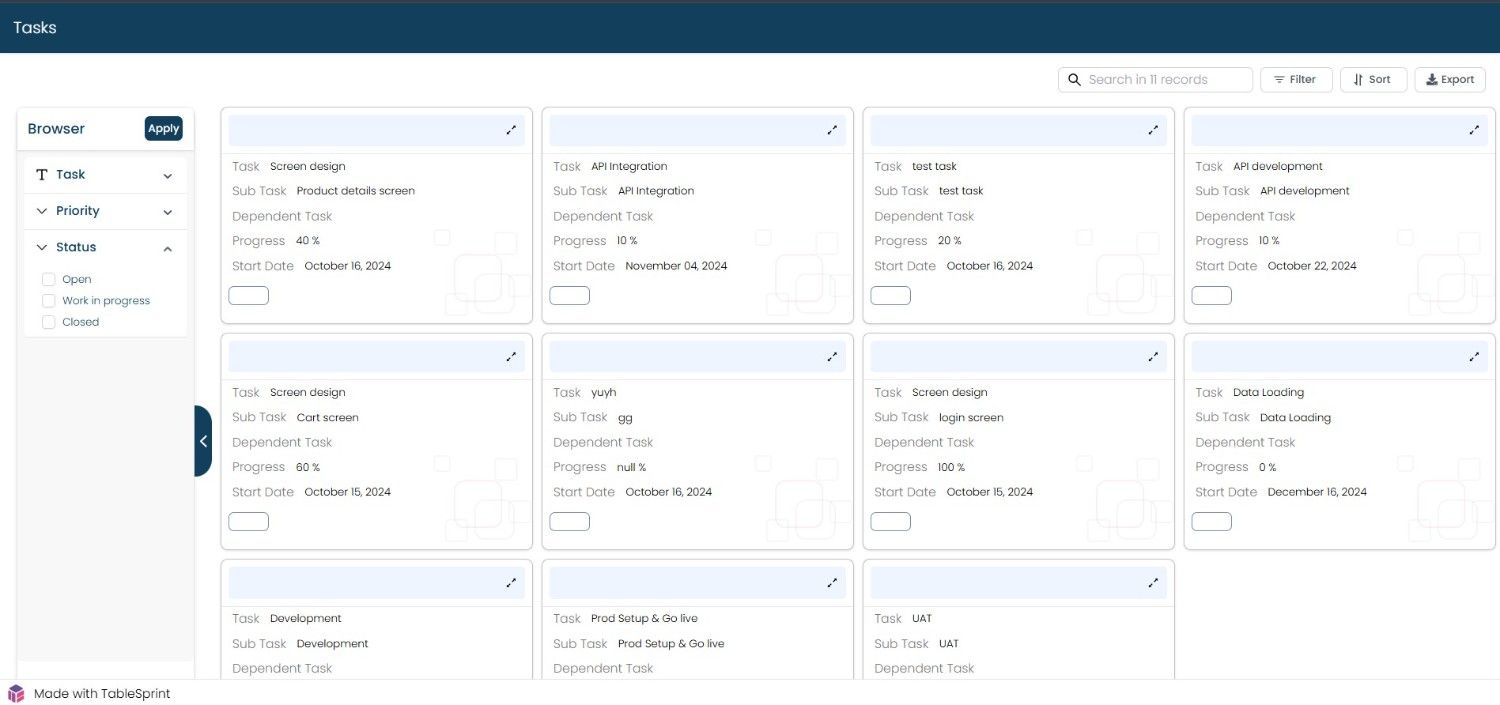Expand the Product details screen card

[511, 130]
